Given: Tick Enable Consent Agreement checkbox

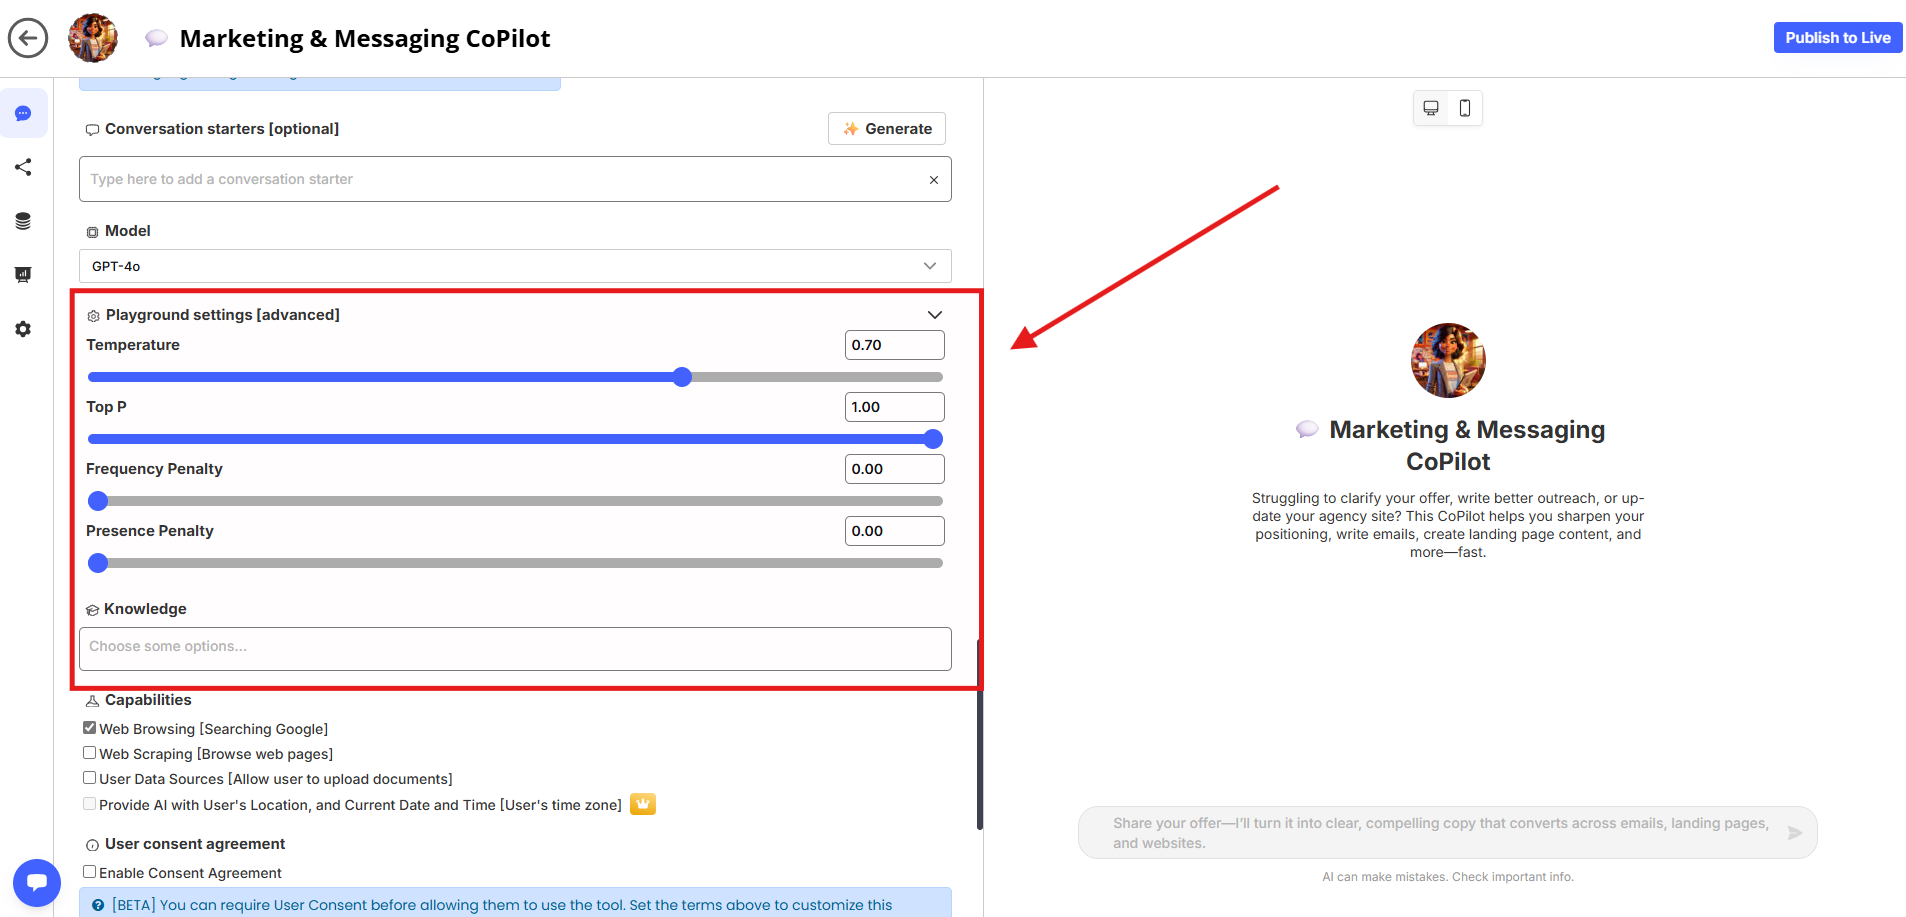Looking at the screenshot, I should (90, 872).
